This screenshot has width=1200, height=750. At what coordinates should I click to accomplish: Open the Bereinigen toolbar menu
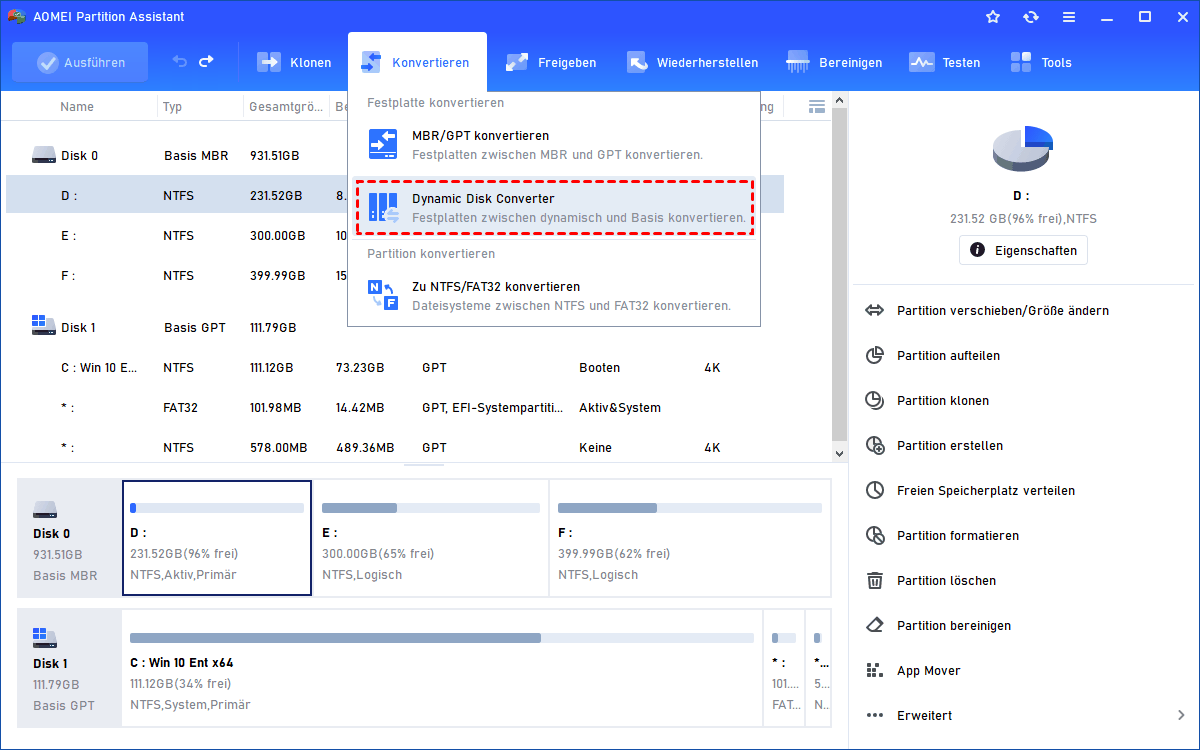[x=834, y=62]
